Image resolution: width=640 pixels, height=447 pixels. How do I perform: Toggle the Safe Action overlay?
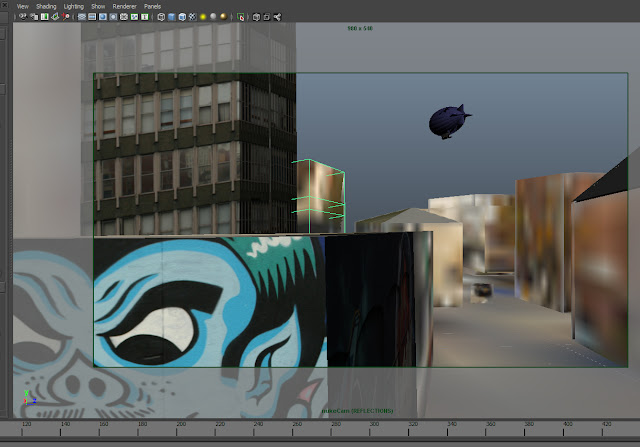(134, 17)
